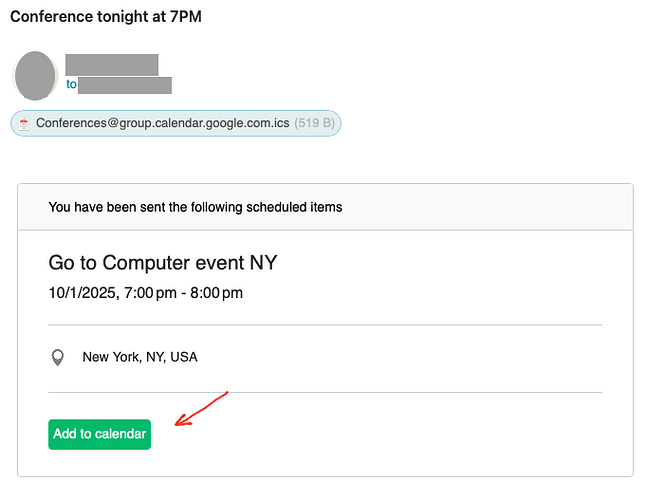
Task: Click the "You have been sent" header bar
Action: 325,207
